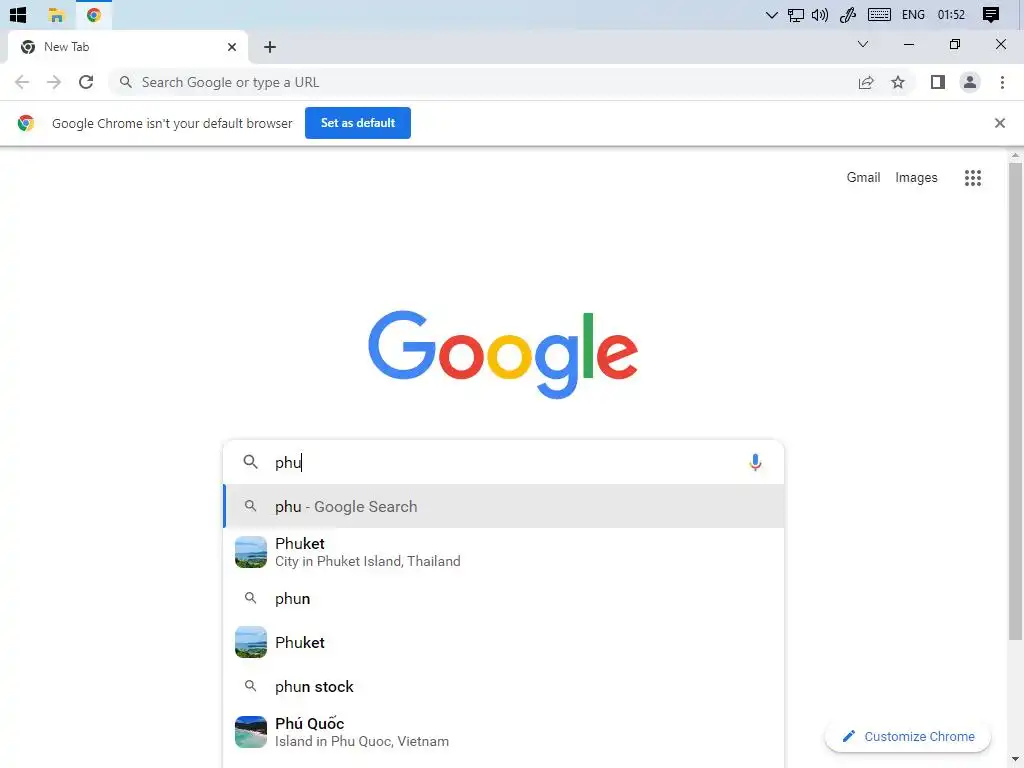Screen dimensions: 1024x768
Task: Switch the ENG input language
Action: point(913,15)
